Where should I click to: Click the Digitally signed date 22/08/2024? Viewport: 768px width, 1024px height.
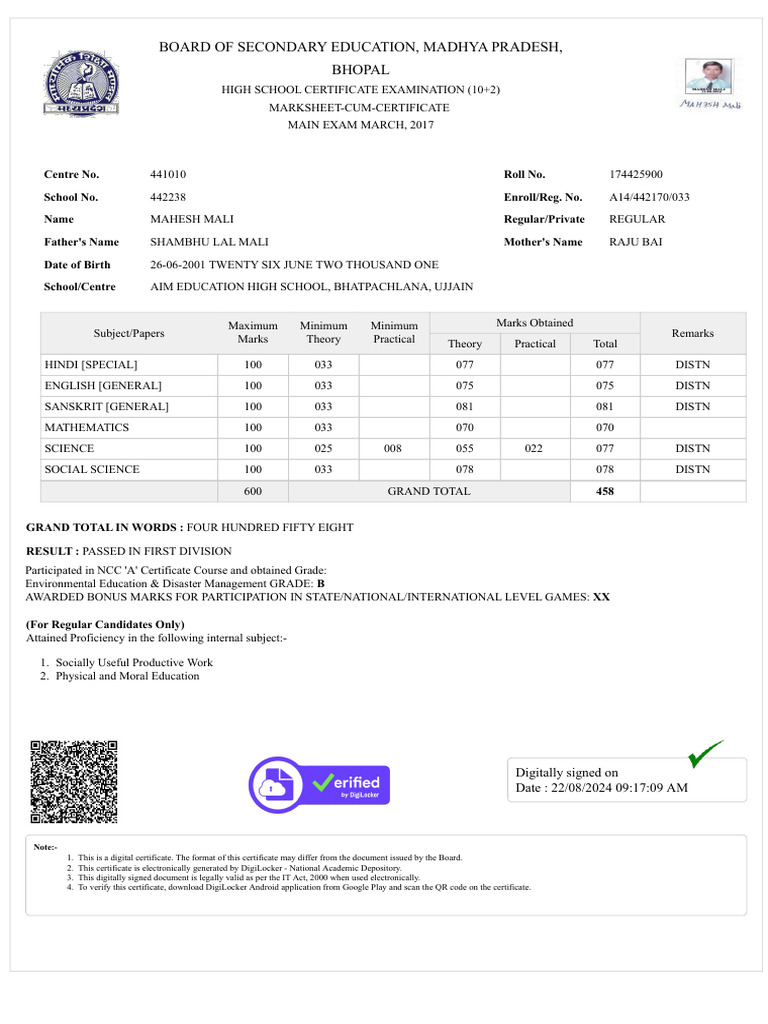601,788
